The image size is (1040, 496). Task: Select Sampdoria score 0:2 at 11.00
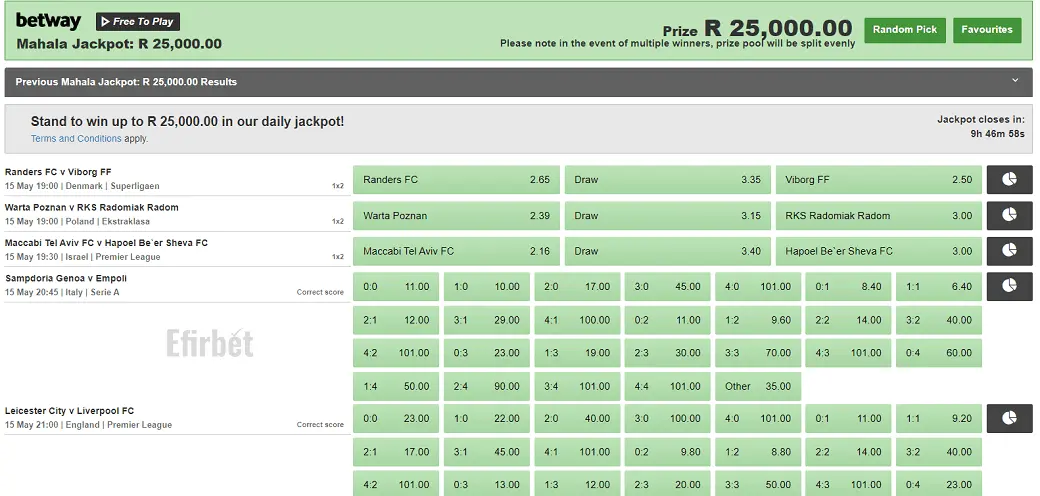(667, 320)
